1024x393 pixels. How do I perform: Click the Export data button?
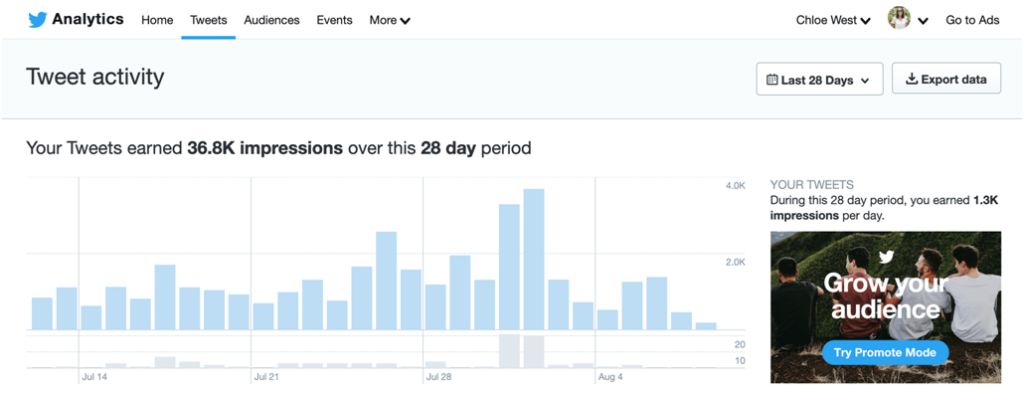(946, 79)
